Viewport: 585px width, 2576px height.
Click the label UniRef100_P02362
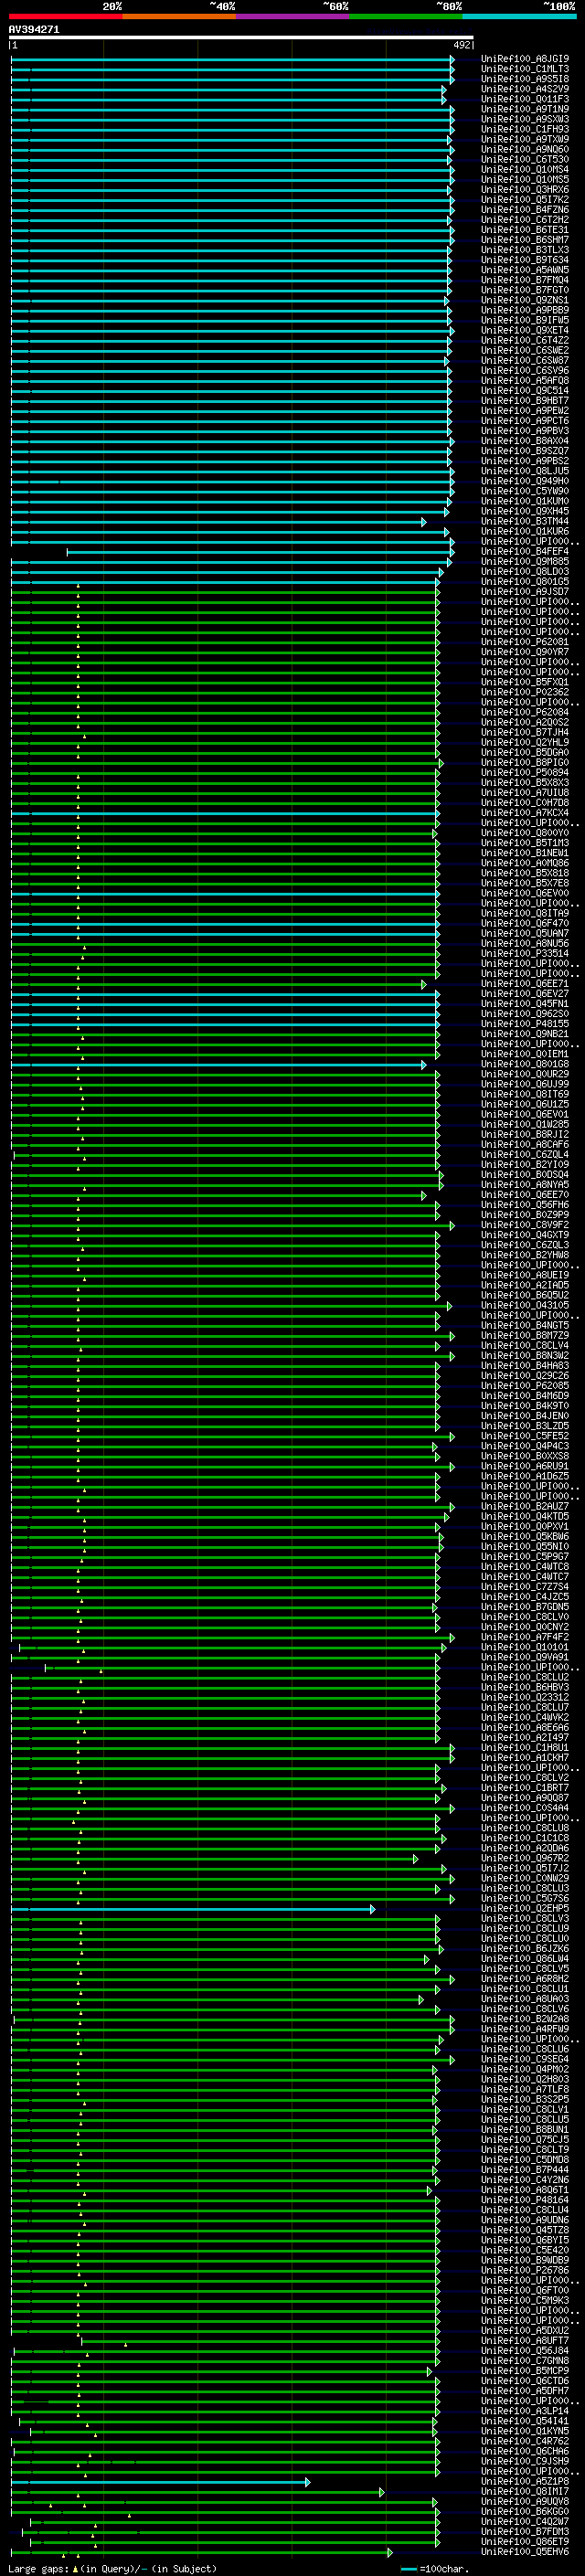coord(525,692)
